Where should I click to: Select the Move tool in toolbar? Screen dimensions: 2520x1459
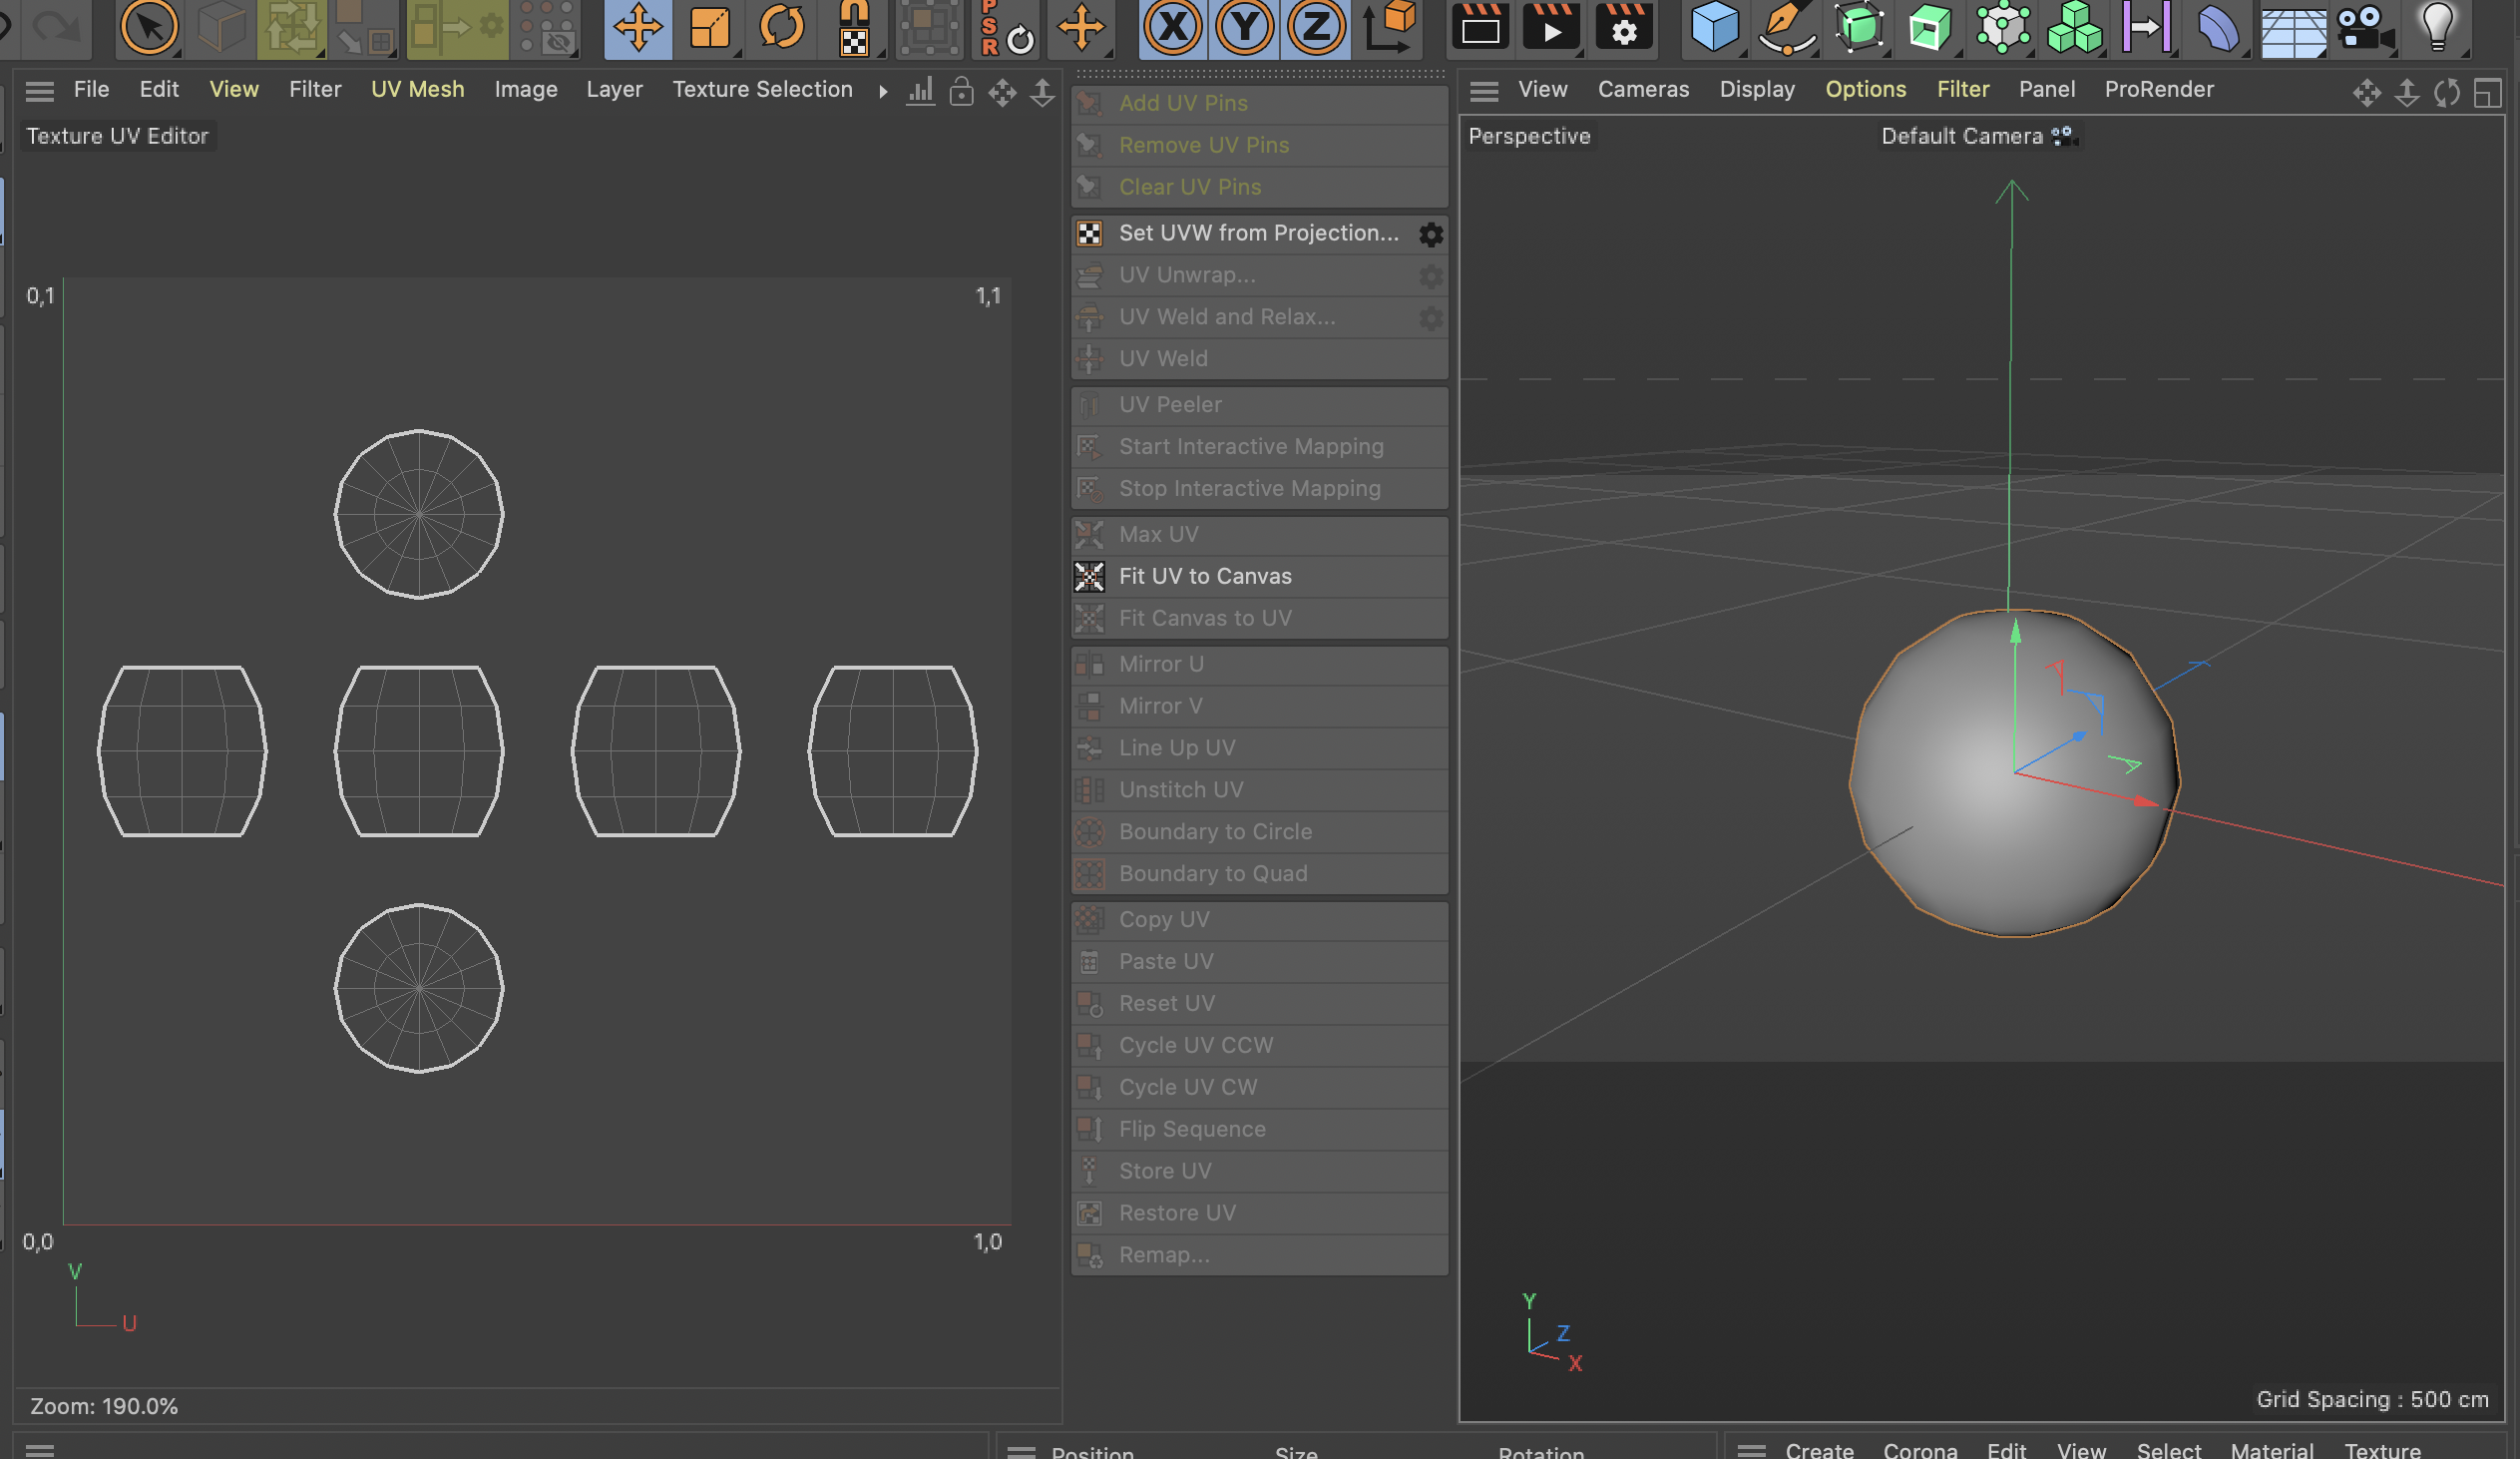[x=637, y=27]
